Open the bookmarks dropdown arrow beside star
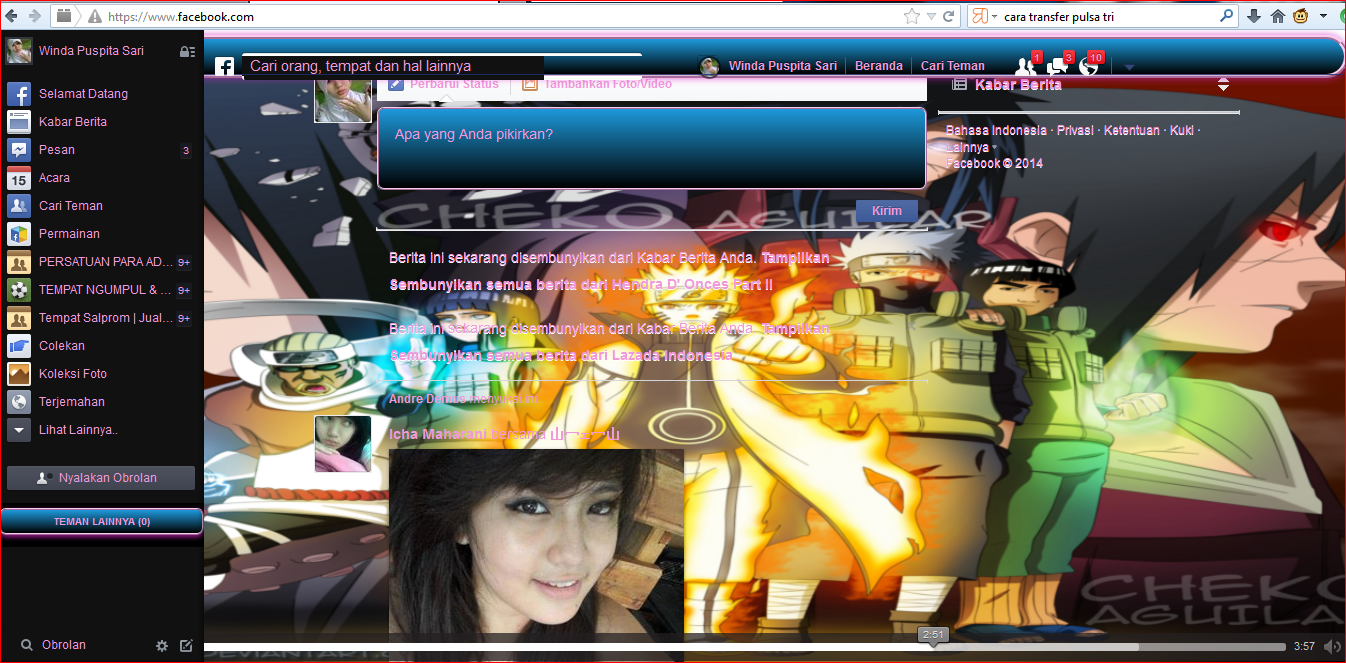The image size is (1346, 663). 930,16
